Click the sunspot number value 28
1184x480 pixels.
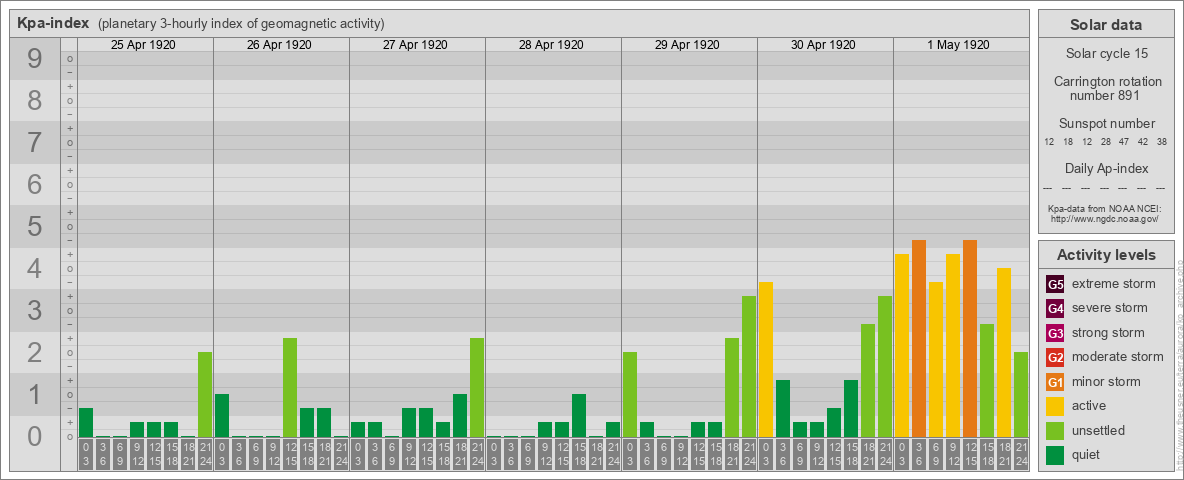(1105, 142)
